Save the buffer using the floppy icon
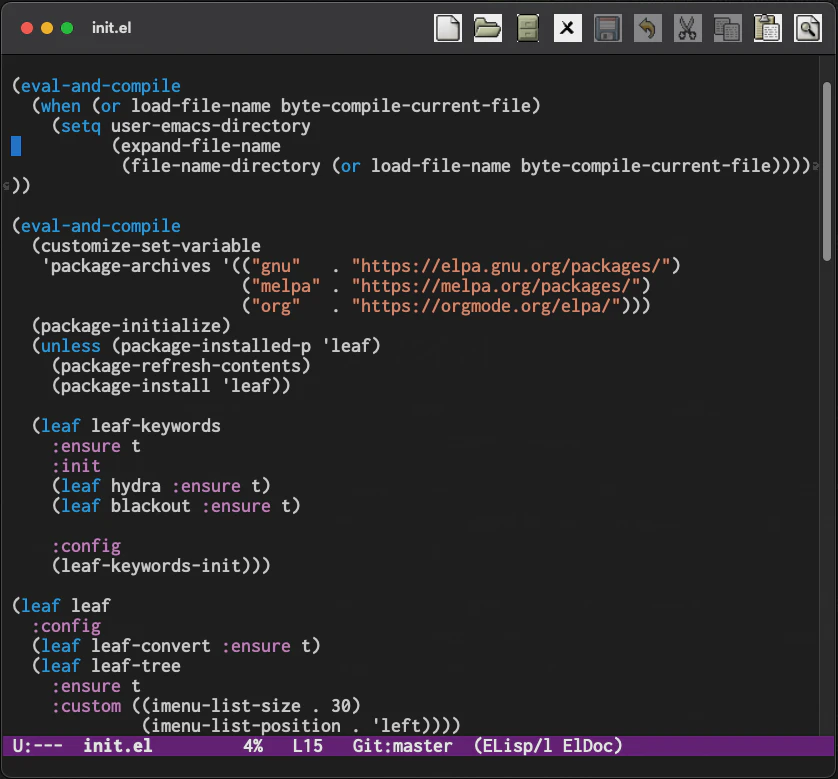 (x=608, y=28)
